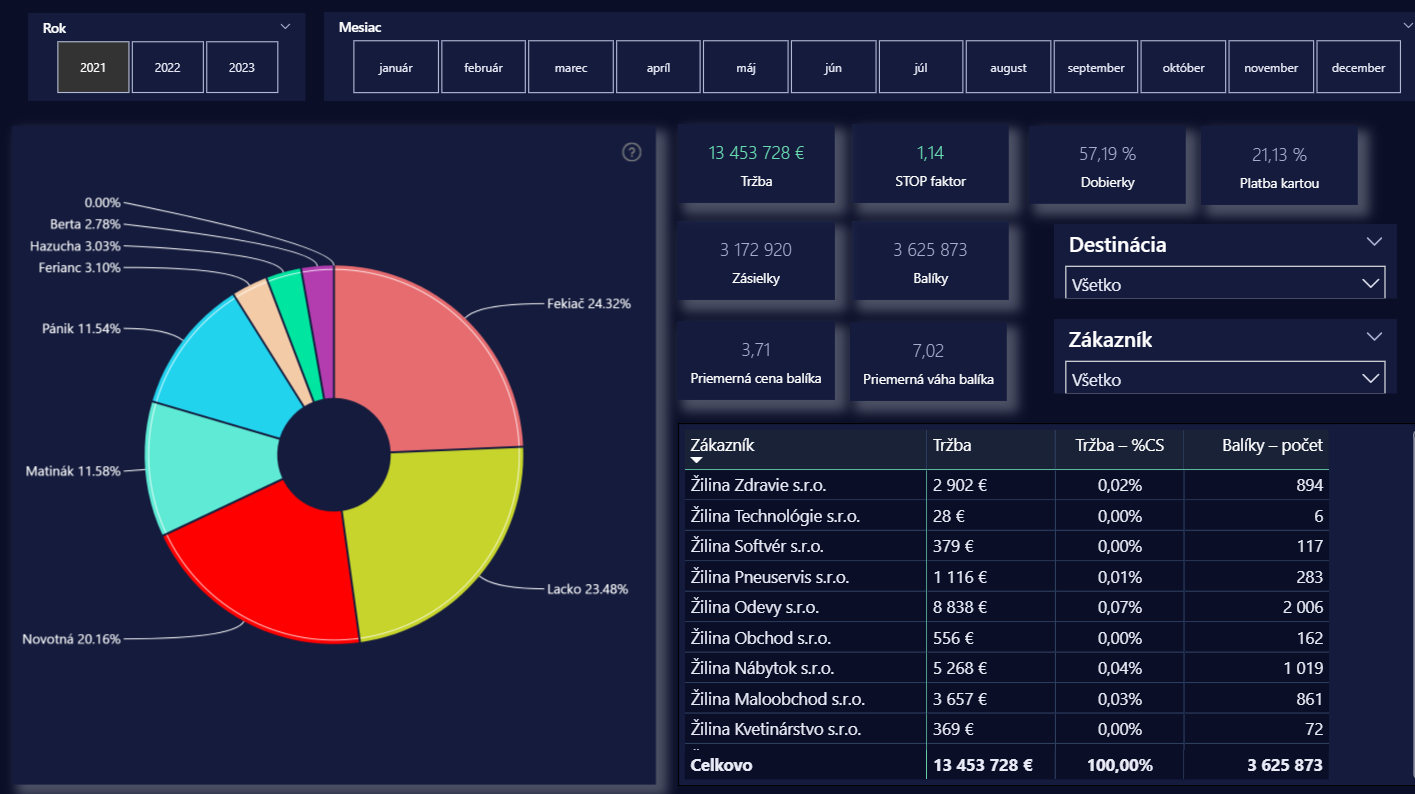Click the STOP faktor card
The image size is (1415, 794).
point(929,166)
